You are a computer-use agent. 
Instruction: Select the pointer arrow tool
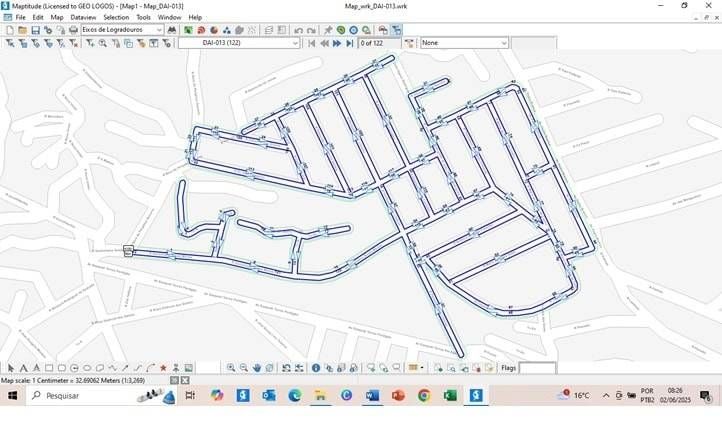pos(10,368)
